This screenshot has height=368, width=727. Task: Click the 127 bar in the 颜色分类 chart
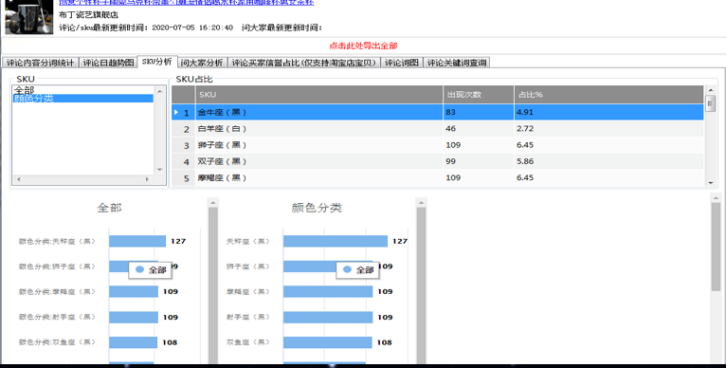pos(335,241)
